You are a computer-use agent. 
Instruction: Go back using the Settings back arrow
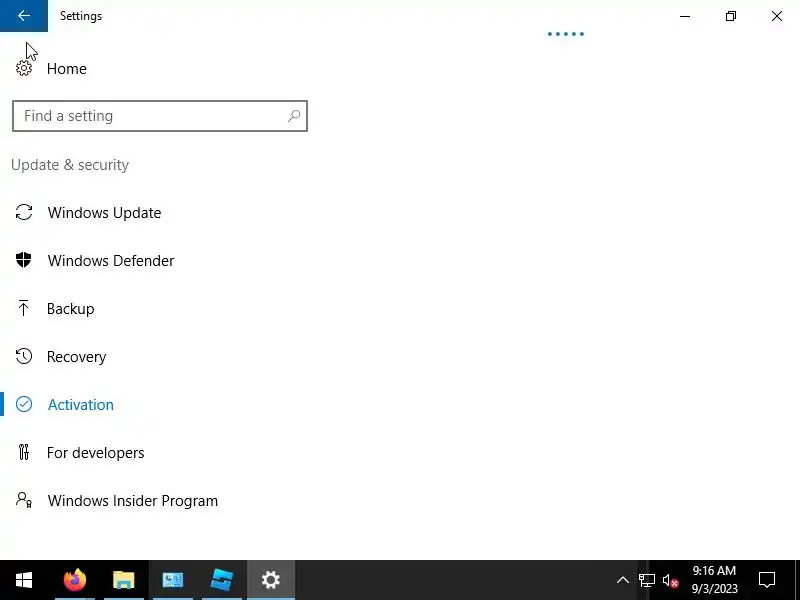click(x=23, y=16)
